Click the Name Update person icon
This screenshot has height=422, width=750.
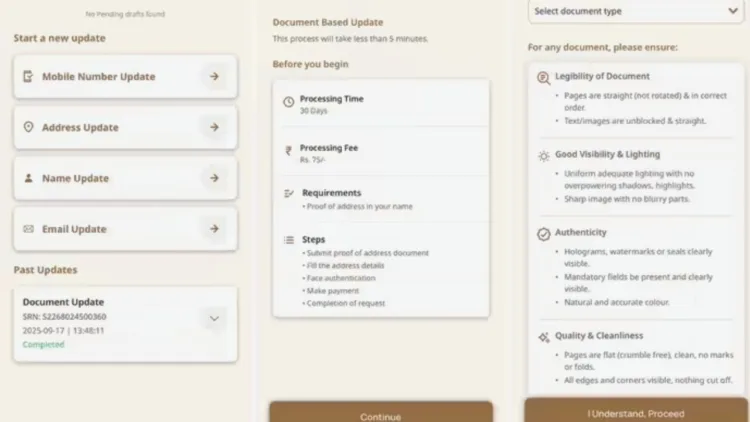[28, 178]
